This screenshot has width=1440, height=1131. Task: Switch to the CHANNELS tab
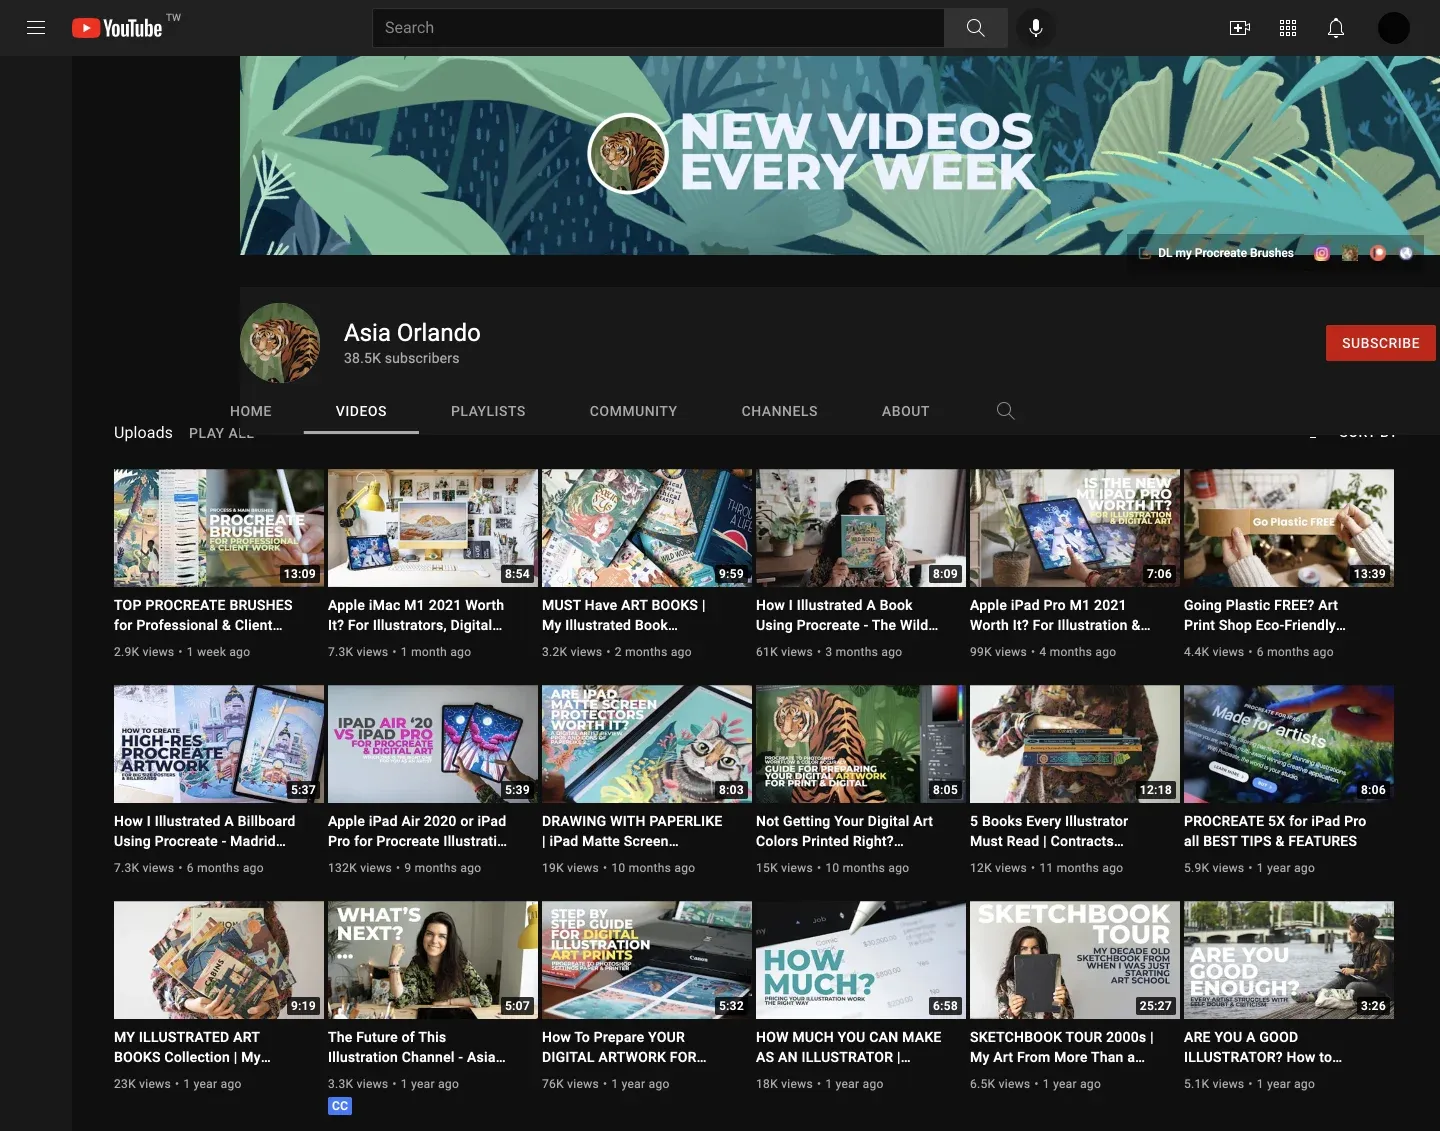[x=779, y=411]
